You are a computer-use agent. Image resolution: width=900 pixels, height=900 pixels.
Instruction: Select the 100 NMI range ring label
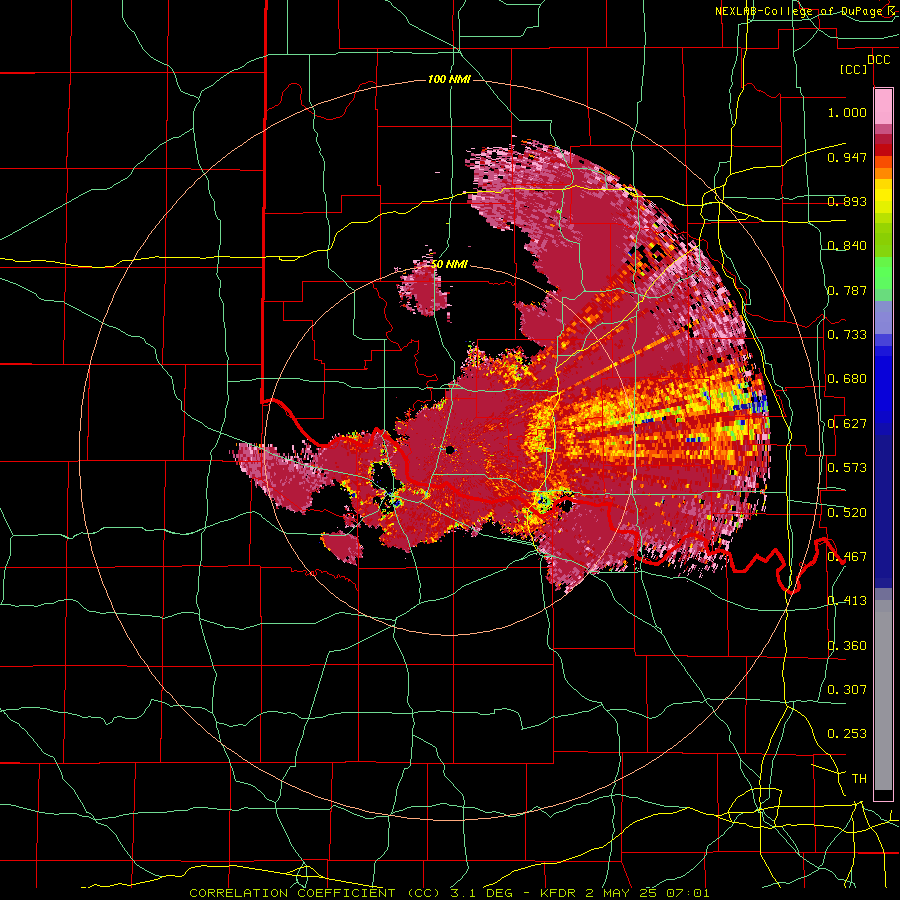coord(449,79)
